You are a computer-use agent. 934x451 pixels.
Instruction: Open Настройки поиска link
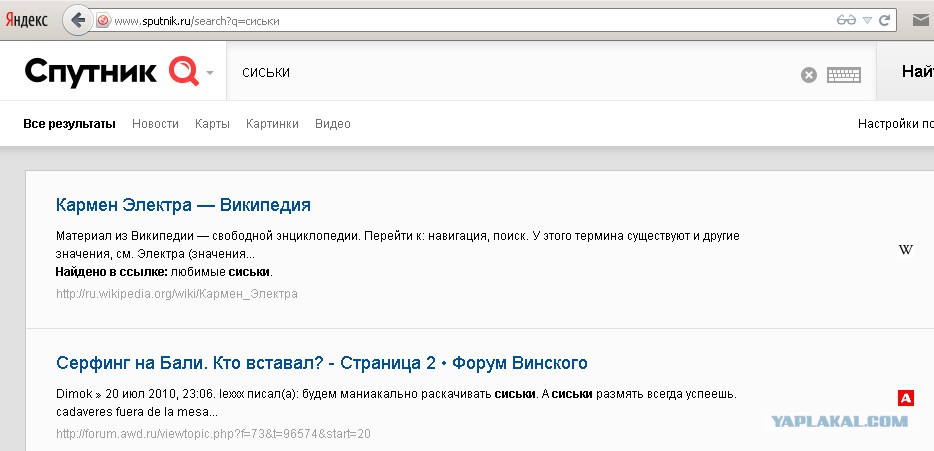pyautogui.click(x=895, y=124)
